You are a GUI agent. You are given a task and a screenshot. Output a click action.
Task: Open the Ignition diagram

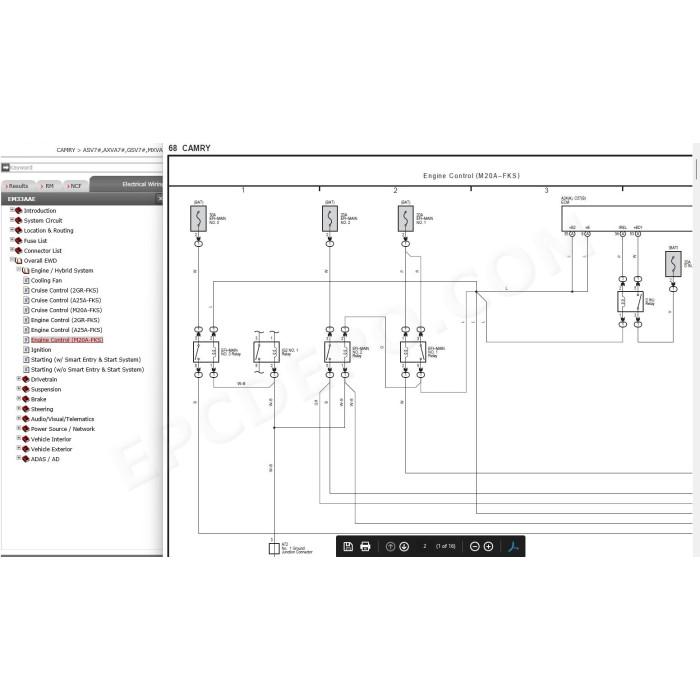point(41,350)
